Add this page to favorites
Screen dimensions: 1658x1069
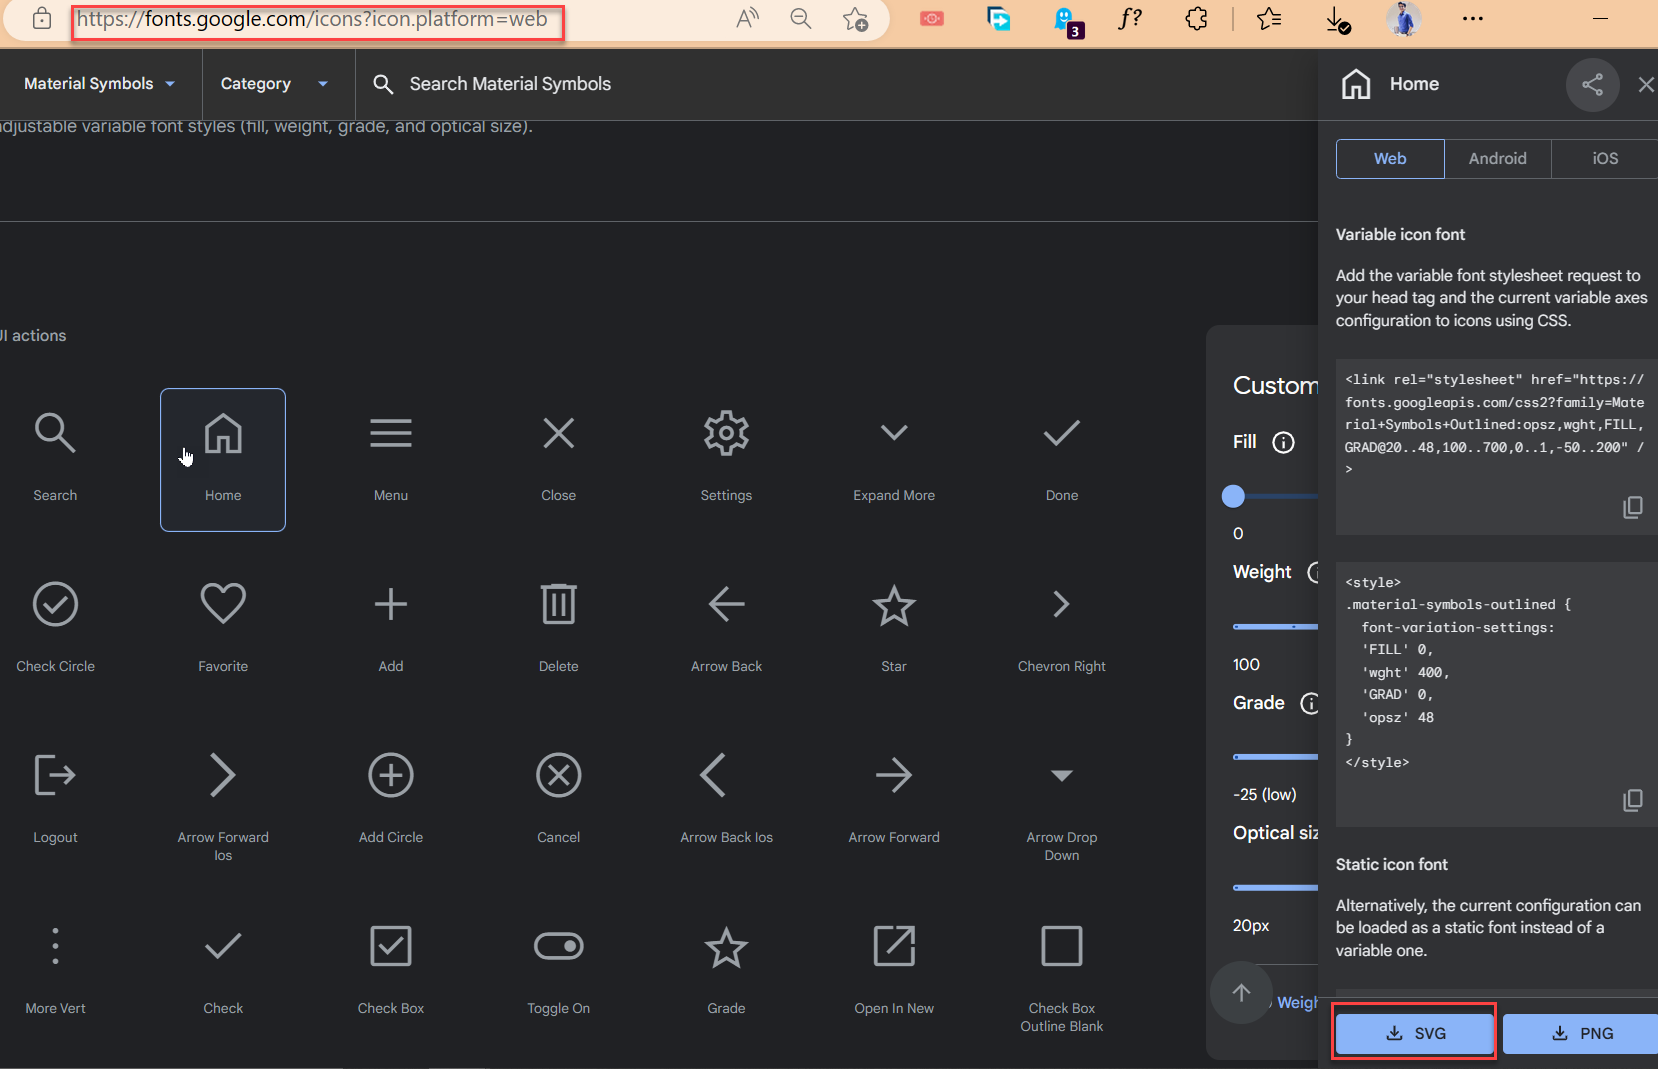click(x=855, y=19)
